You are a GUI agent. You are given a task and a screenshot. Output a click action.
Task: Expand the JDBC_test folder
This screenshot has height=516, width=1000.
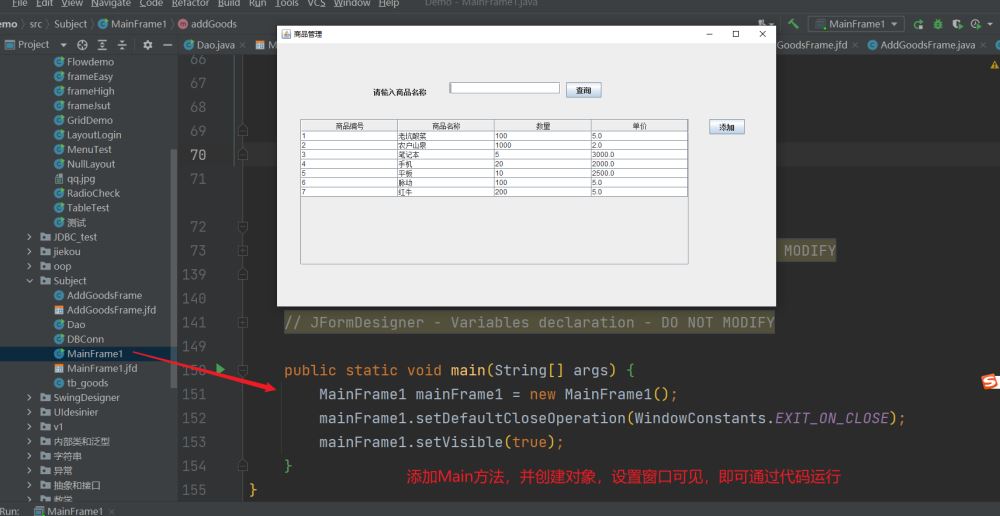[30, 237]
